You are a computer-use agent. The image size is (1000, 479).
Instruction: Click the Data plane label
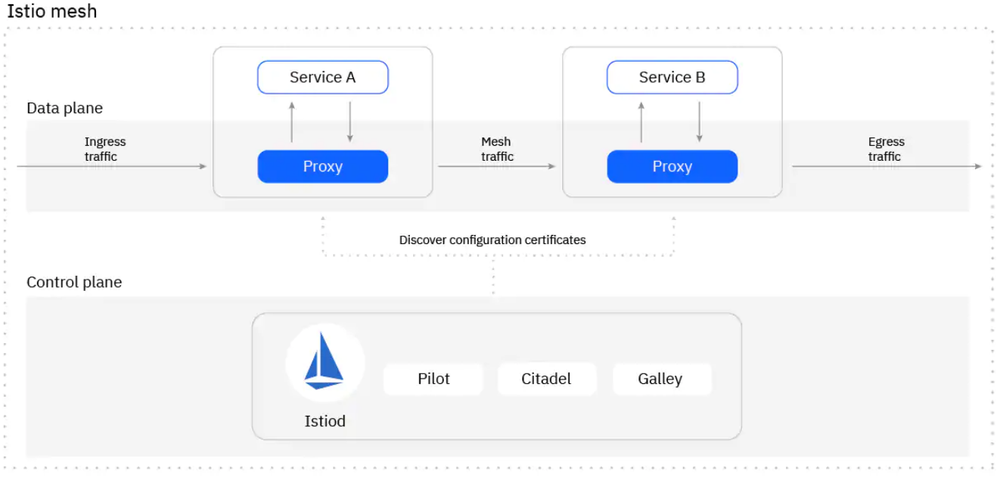tap(64, 108)
